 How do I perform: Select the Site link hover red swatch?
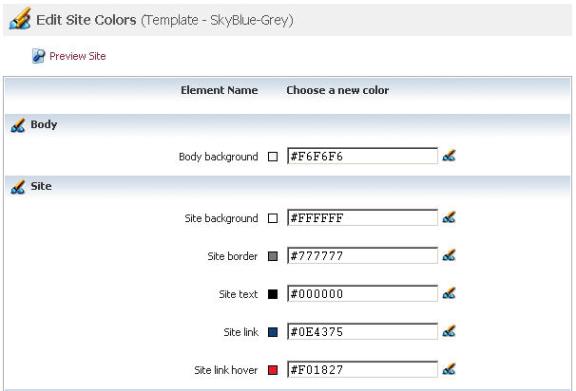[x=273, y=370]
